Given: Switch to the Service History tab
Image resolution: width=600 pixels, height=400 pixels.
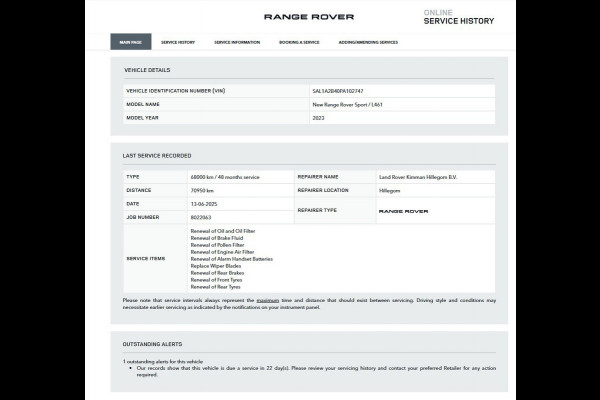Looking at the screenshot, I should pos(178,42).
